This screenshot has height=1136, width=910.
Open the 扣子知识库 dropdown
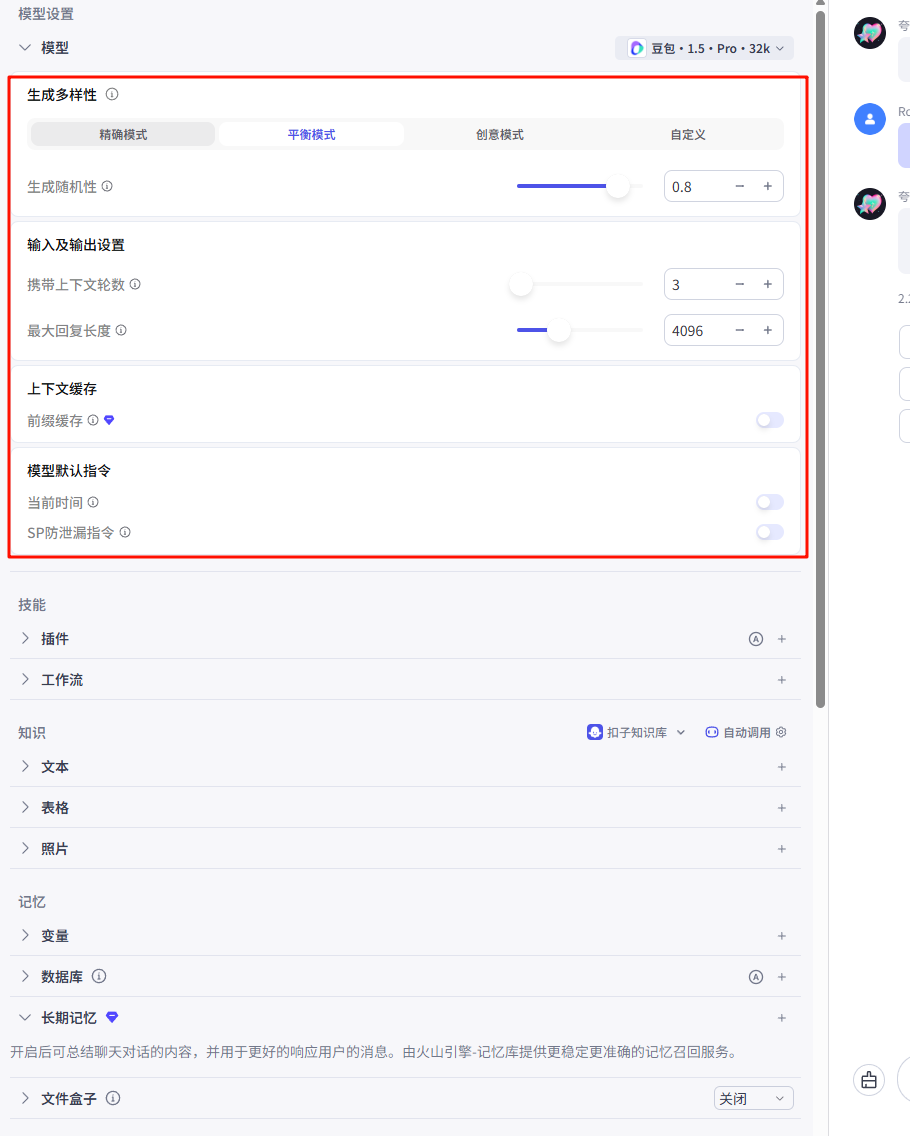click(x=637, y=732)
